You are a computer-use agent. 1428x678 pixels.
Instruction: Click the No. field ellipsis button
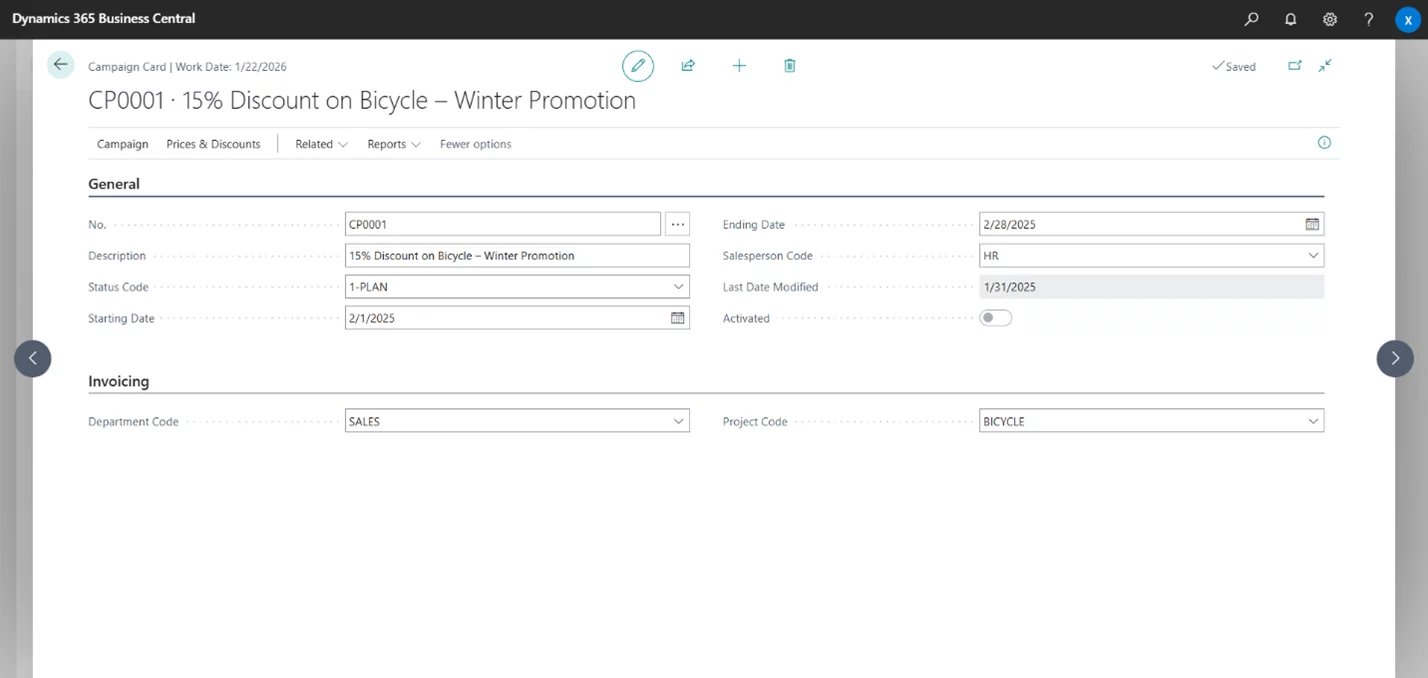pos(678,225)
